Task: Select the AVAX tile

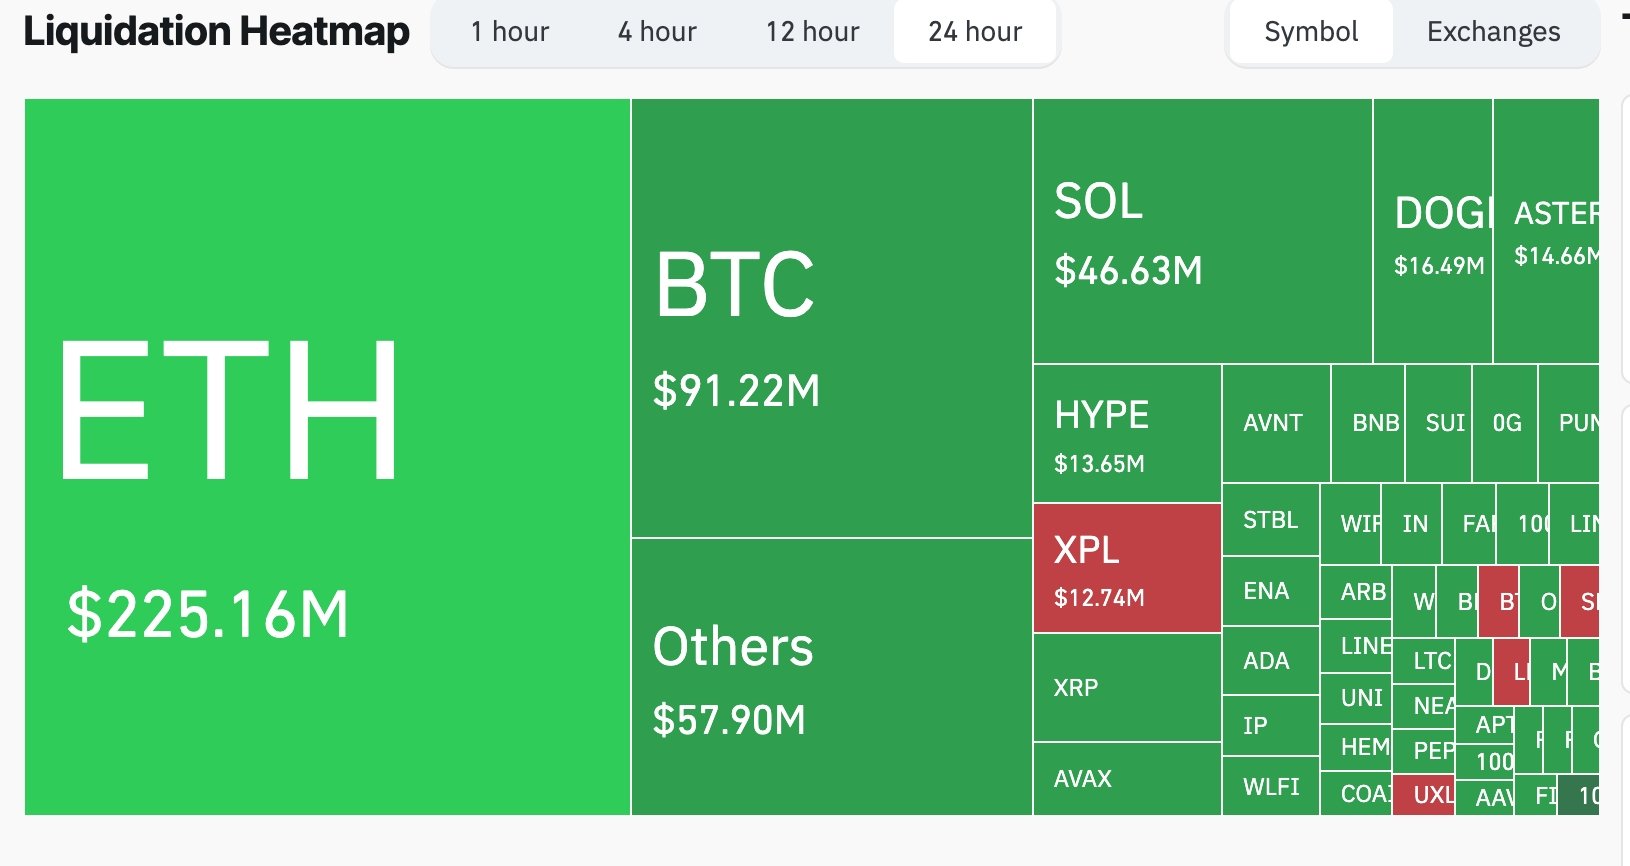Action: coord(1127,778)
